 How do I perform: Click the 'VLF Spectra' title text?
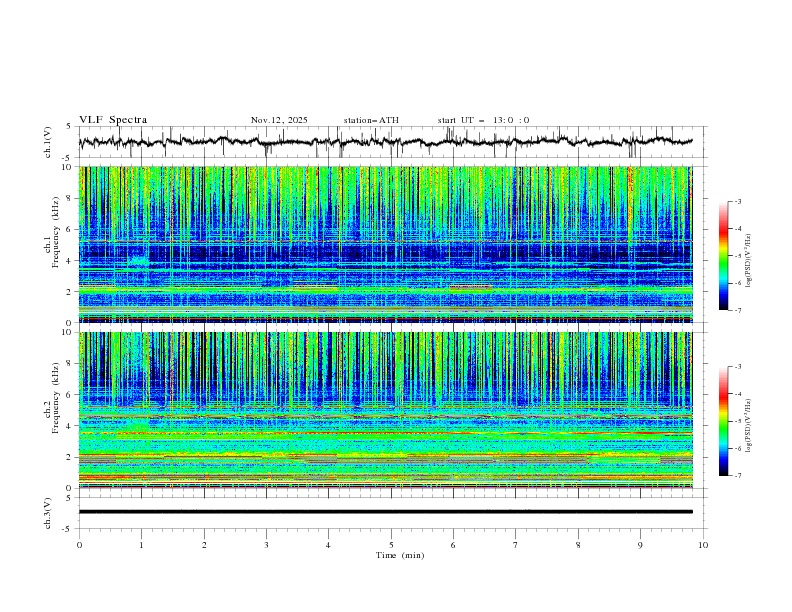click(113, 120)
